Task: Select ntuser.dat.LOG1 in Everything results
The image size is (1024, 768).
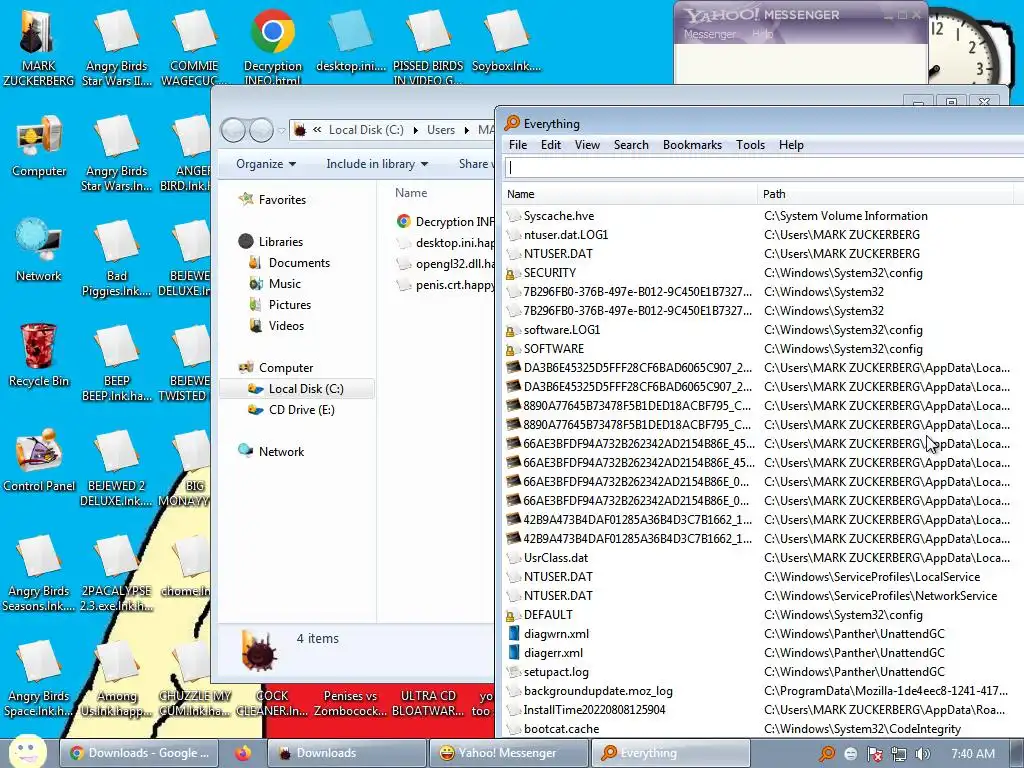Action: (566, 234)
